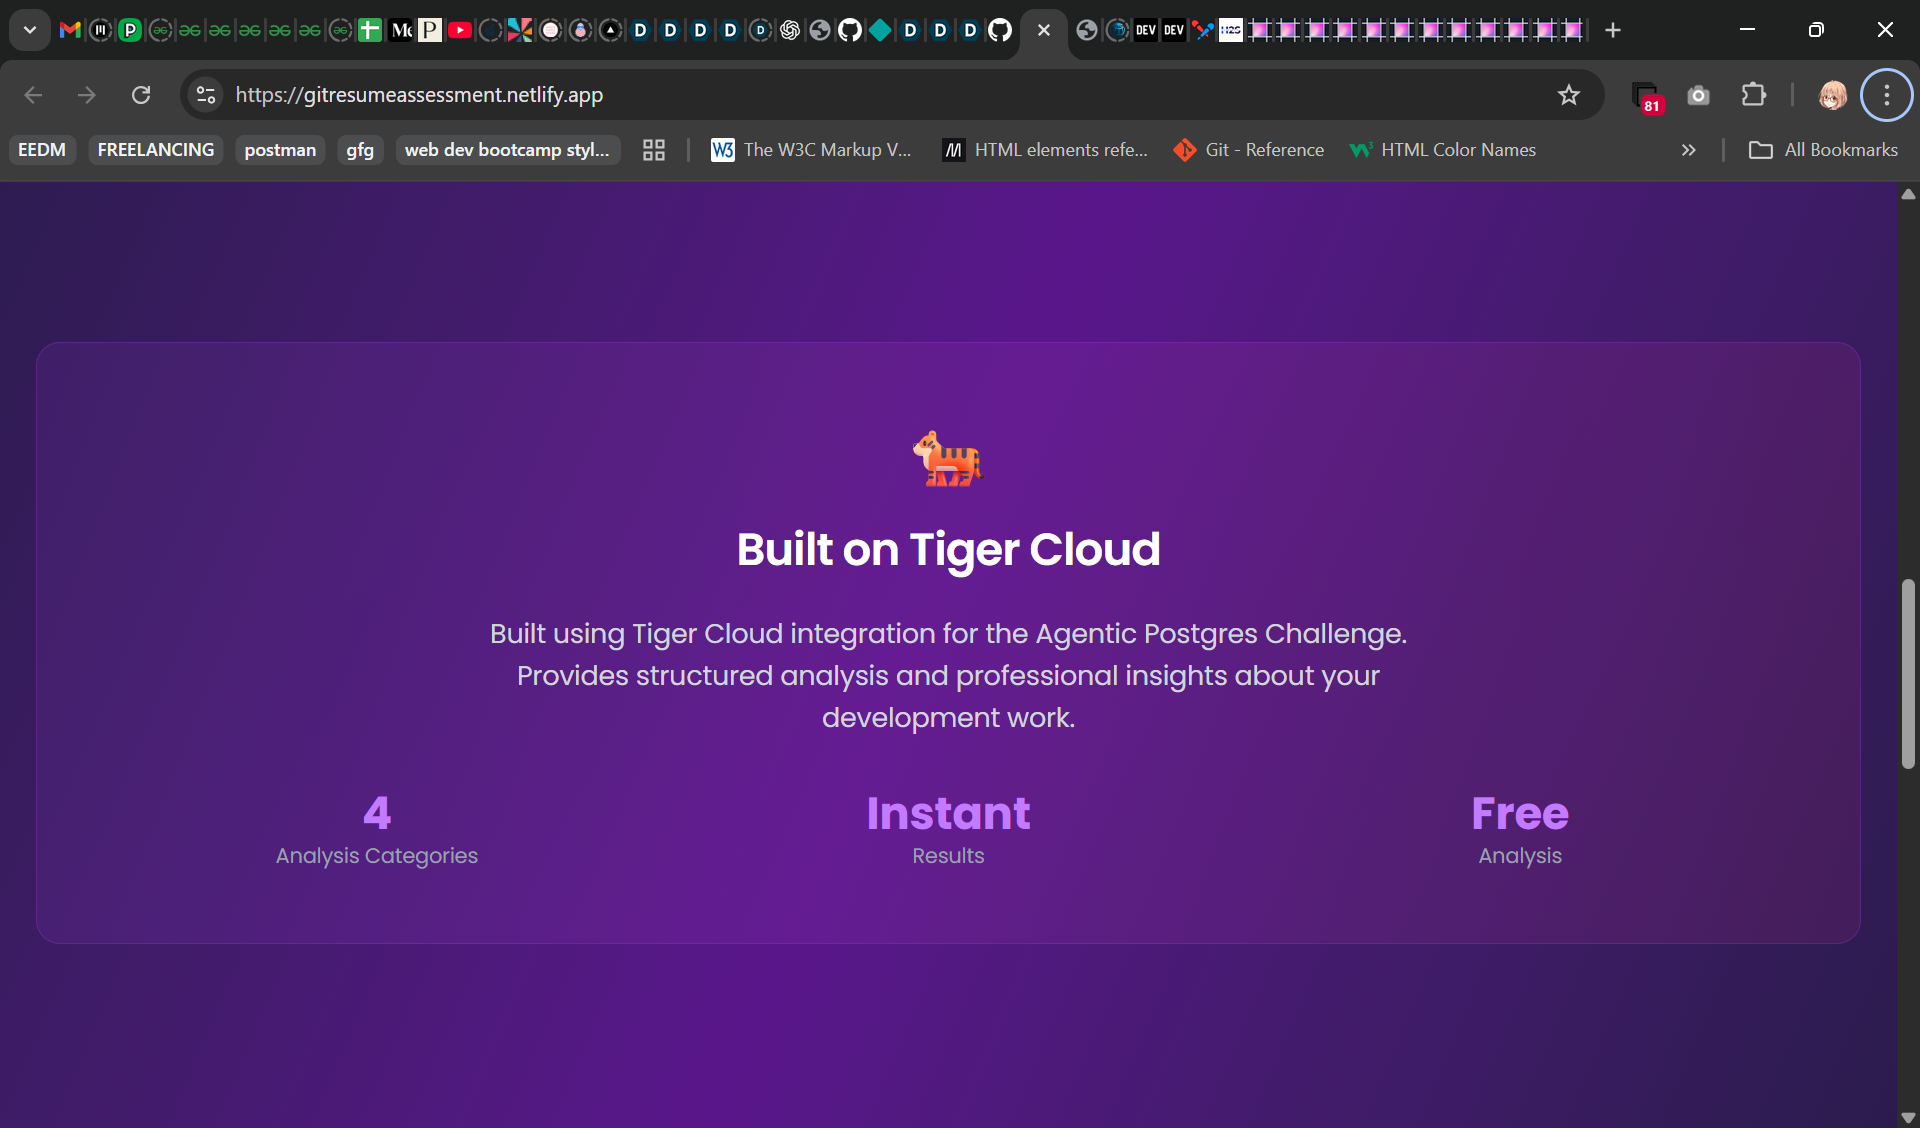
Task: Reload the current page
Action: click(141, 95)
